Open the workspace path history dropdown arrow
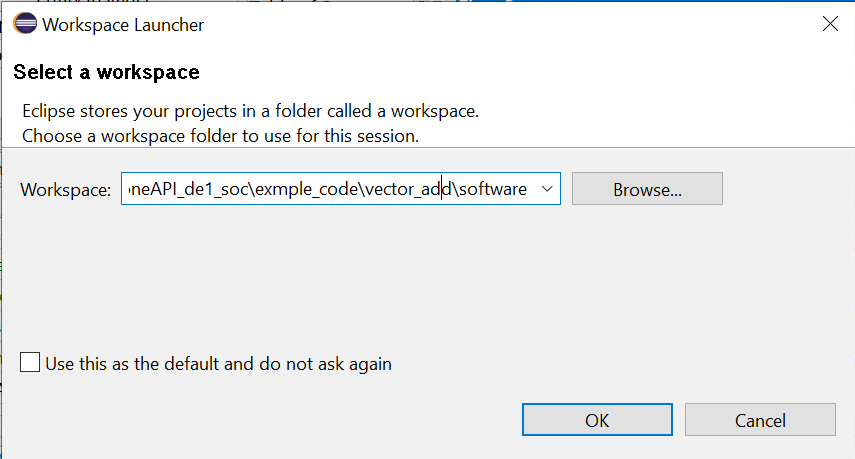 click(x=547, y=189)
